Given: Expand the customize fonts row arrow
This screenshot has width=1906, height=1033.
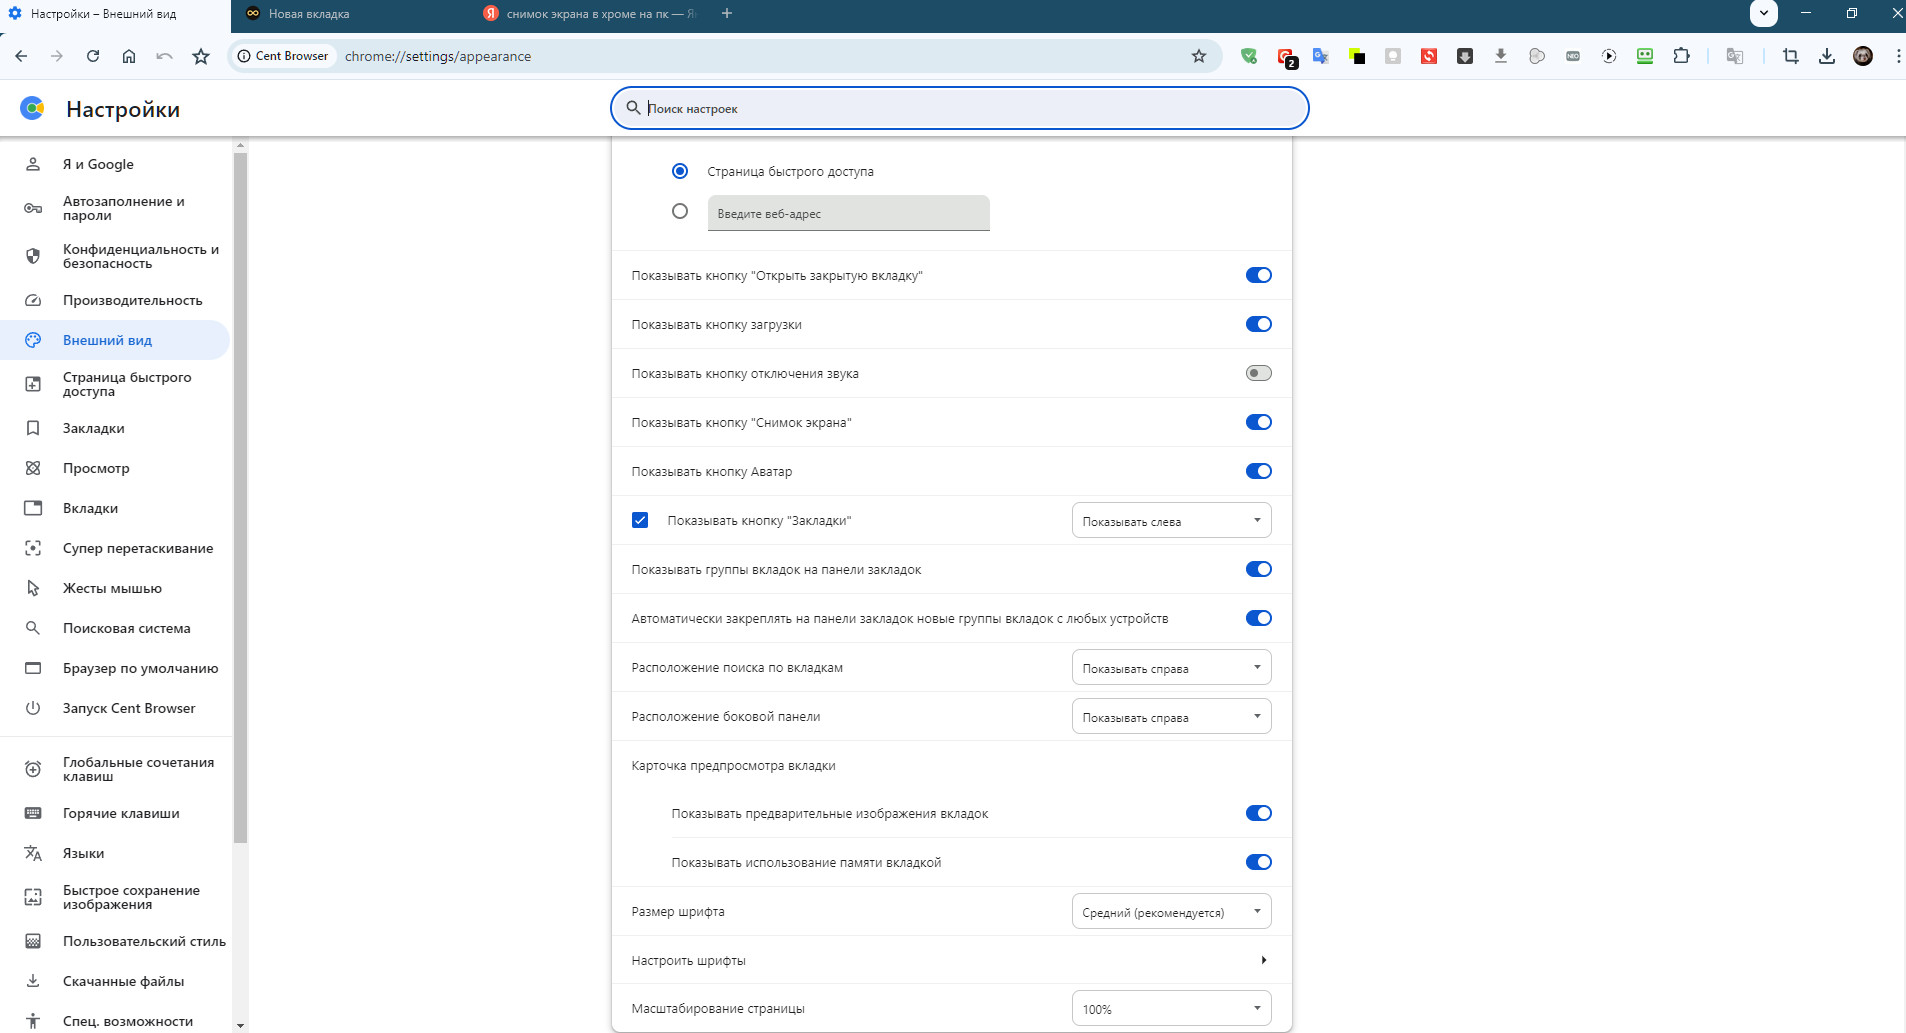Looking at the screenshot, I should click(1264, 960).
